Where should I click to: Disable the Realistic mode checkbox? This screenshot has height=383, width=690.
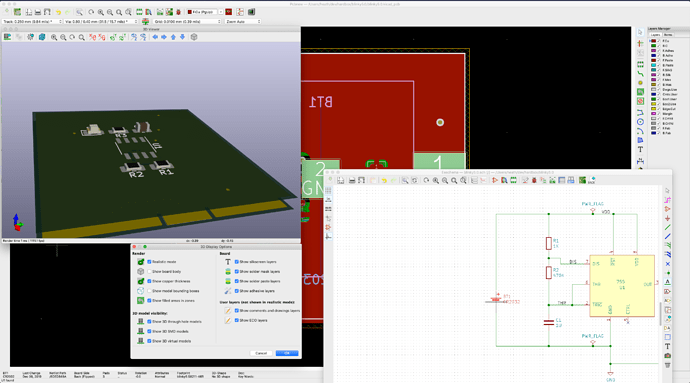(x=150, y=262)
